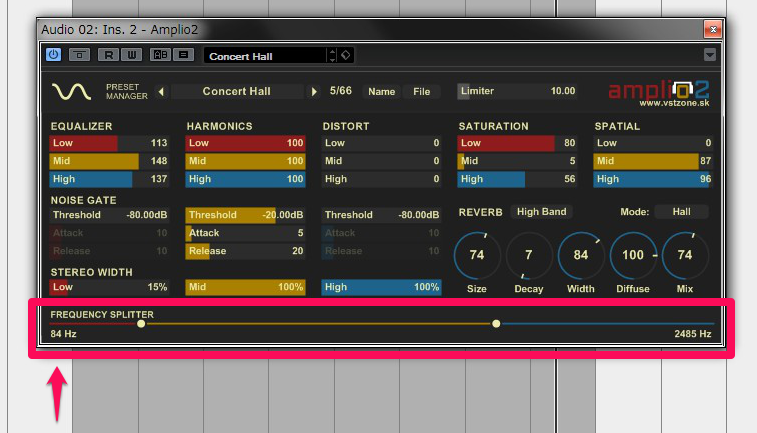Open the reverb Mode Hall selector
The height and width of the screenshot is (433, 757).
681,212
